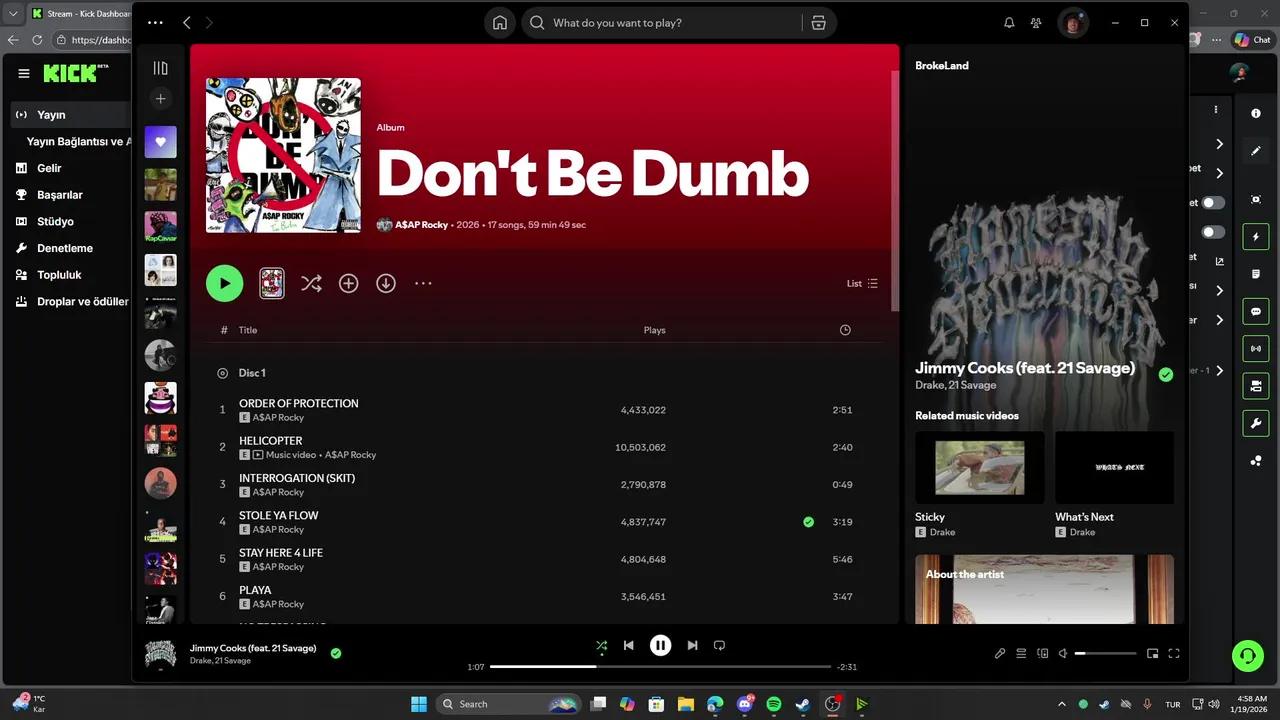Open Kick hamburger menu
The height and width of the screenshot is (720, 1280).
pos(24,73)
